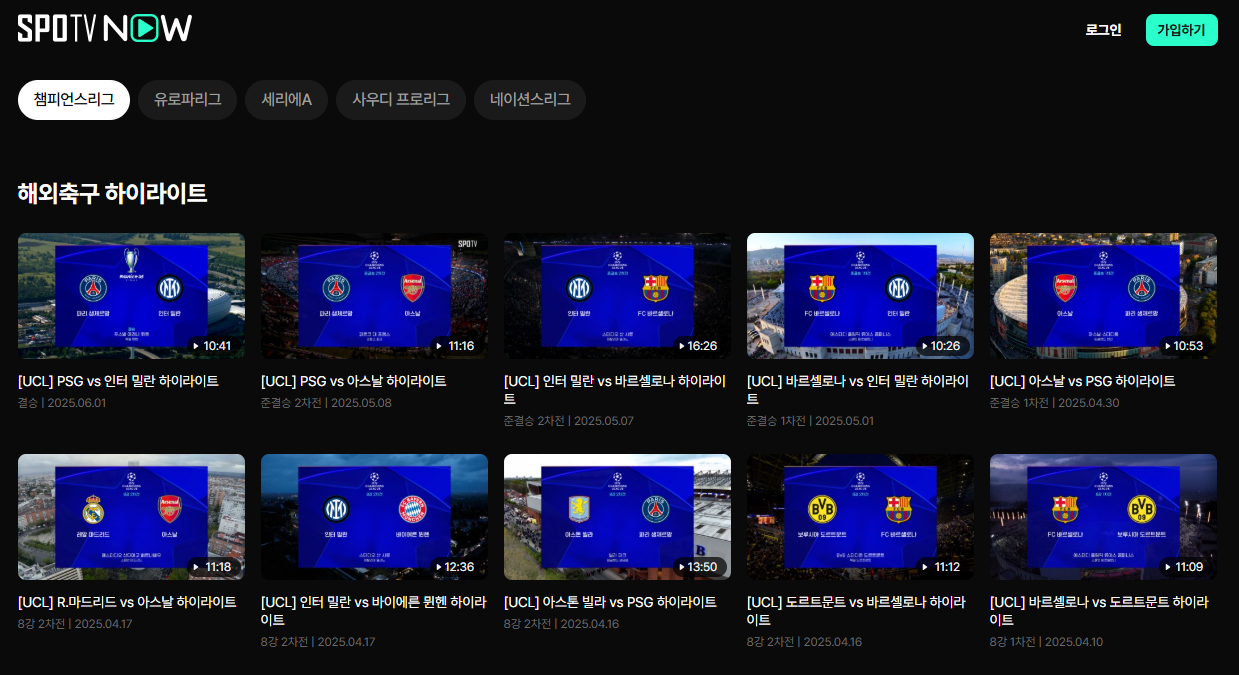Play the R.마드리드 vs 아스날 highlight
Image resolution: width=1239 pixels, height=675 pixels.
(131, 517)
